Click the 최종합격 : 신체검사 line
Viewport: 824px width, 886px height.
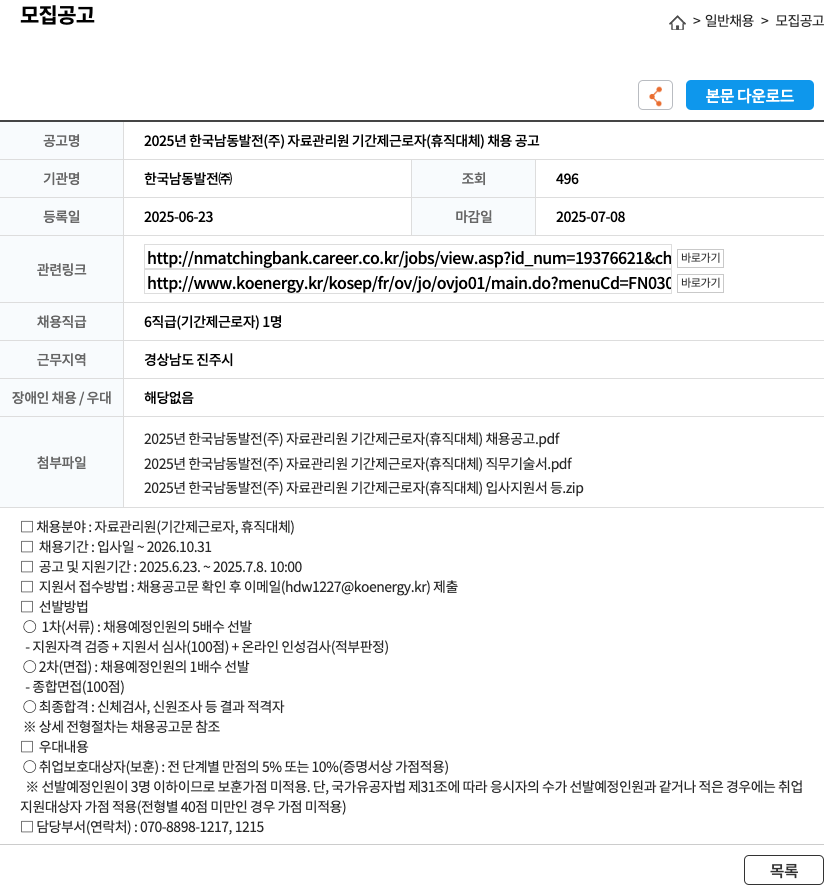tap(153, 706)
